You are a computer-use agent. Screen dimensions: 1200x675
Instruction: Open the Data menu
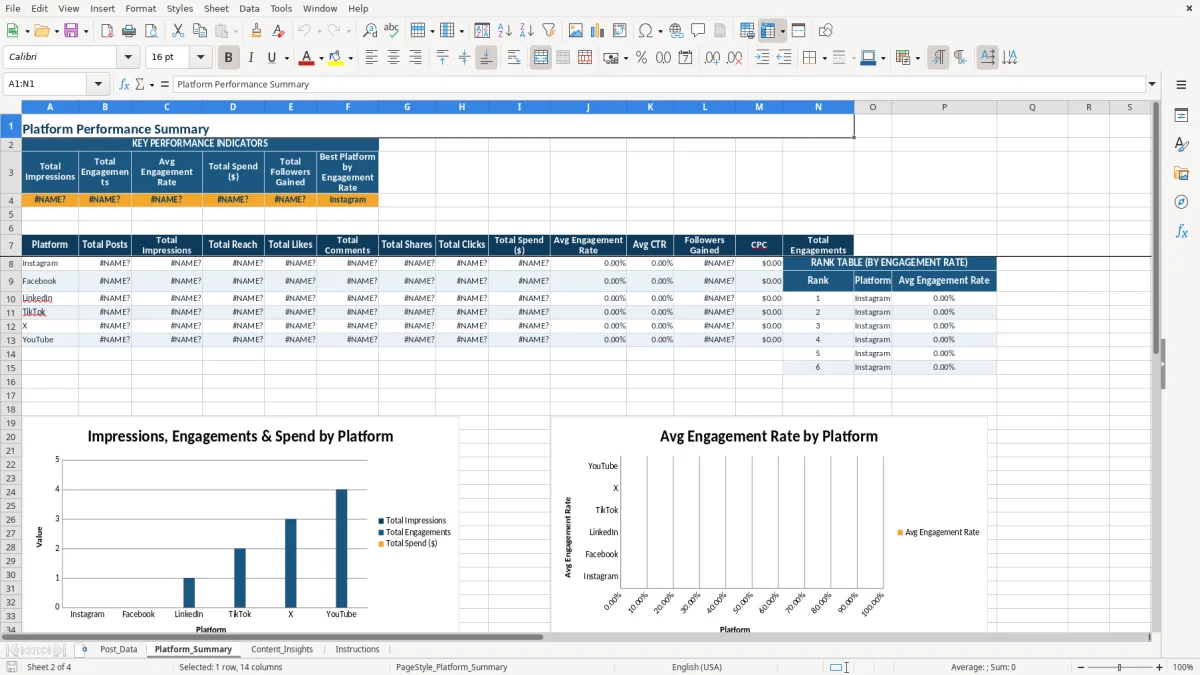249,8
